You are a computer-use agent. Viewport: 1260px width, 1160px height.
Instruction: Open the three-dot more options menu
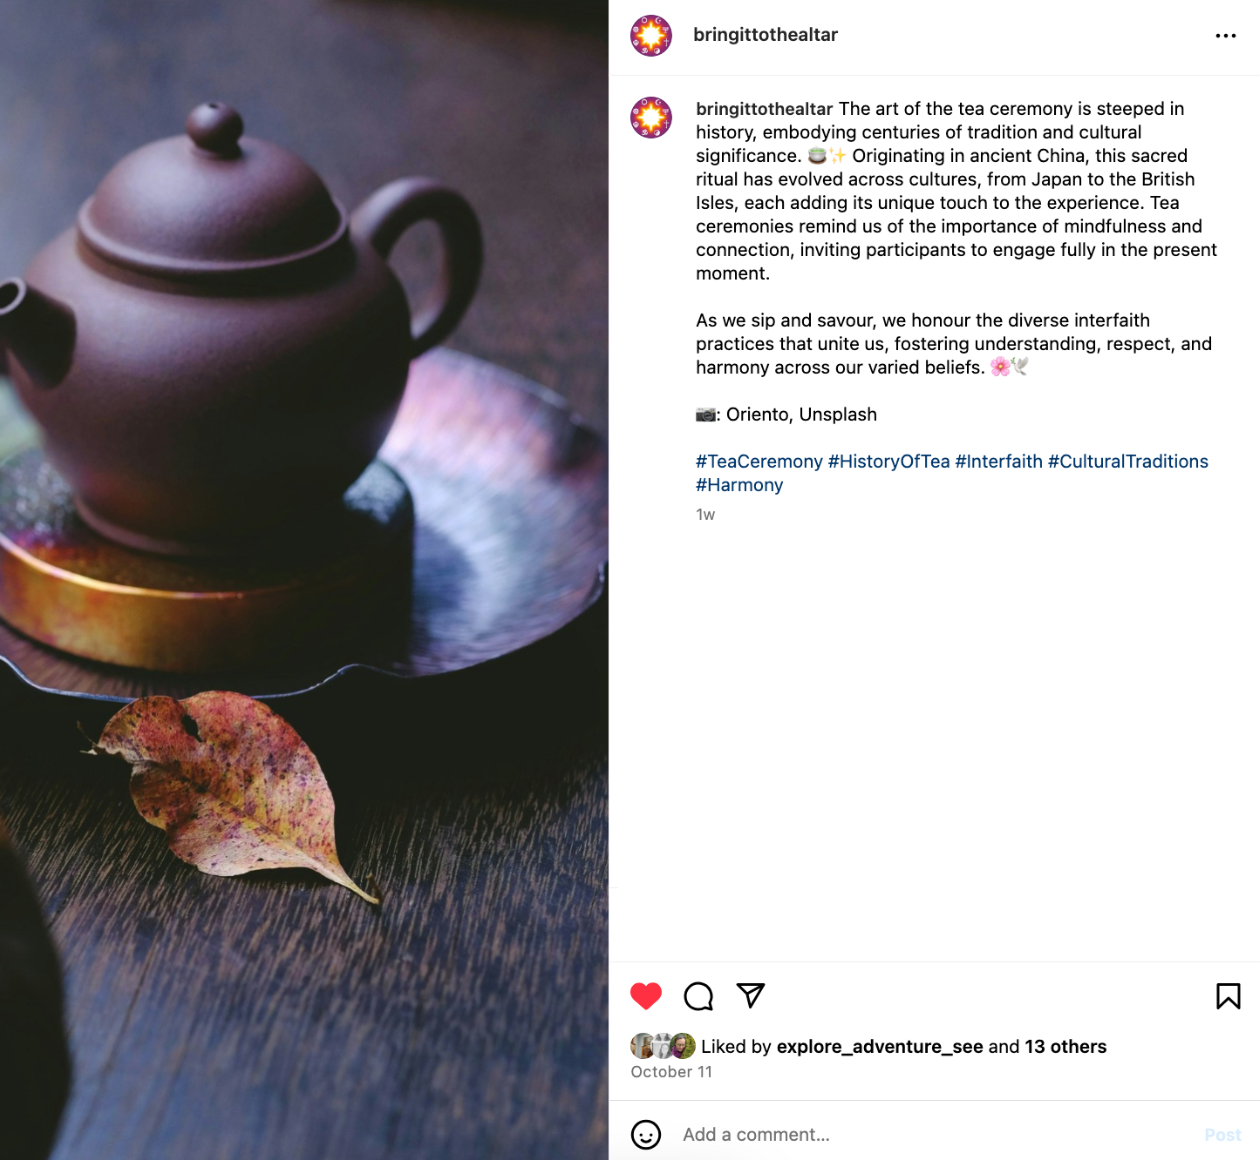[x=1226, y=36]
